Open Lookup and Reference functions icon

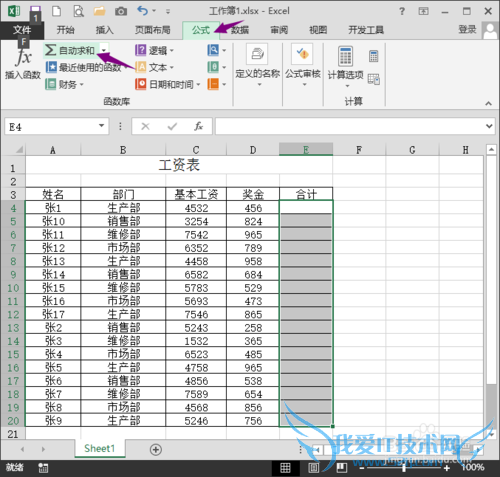pos(213,50)
